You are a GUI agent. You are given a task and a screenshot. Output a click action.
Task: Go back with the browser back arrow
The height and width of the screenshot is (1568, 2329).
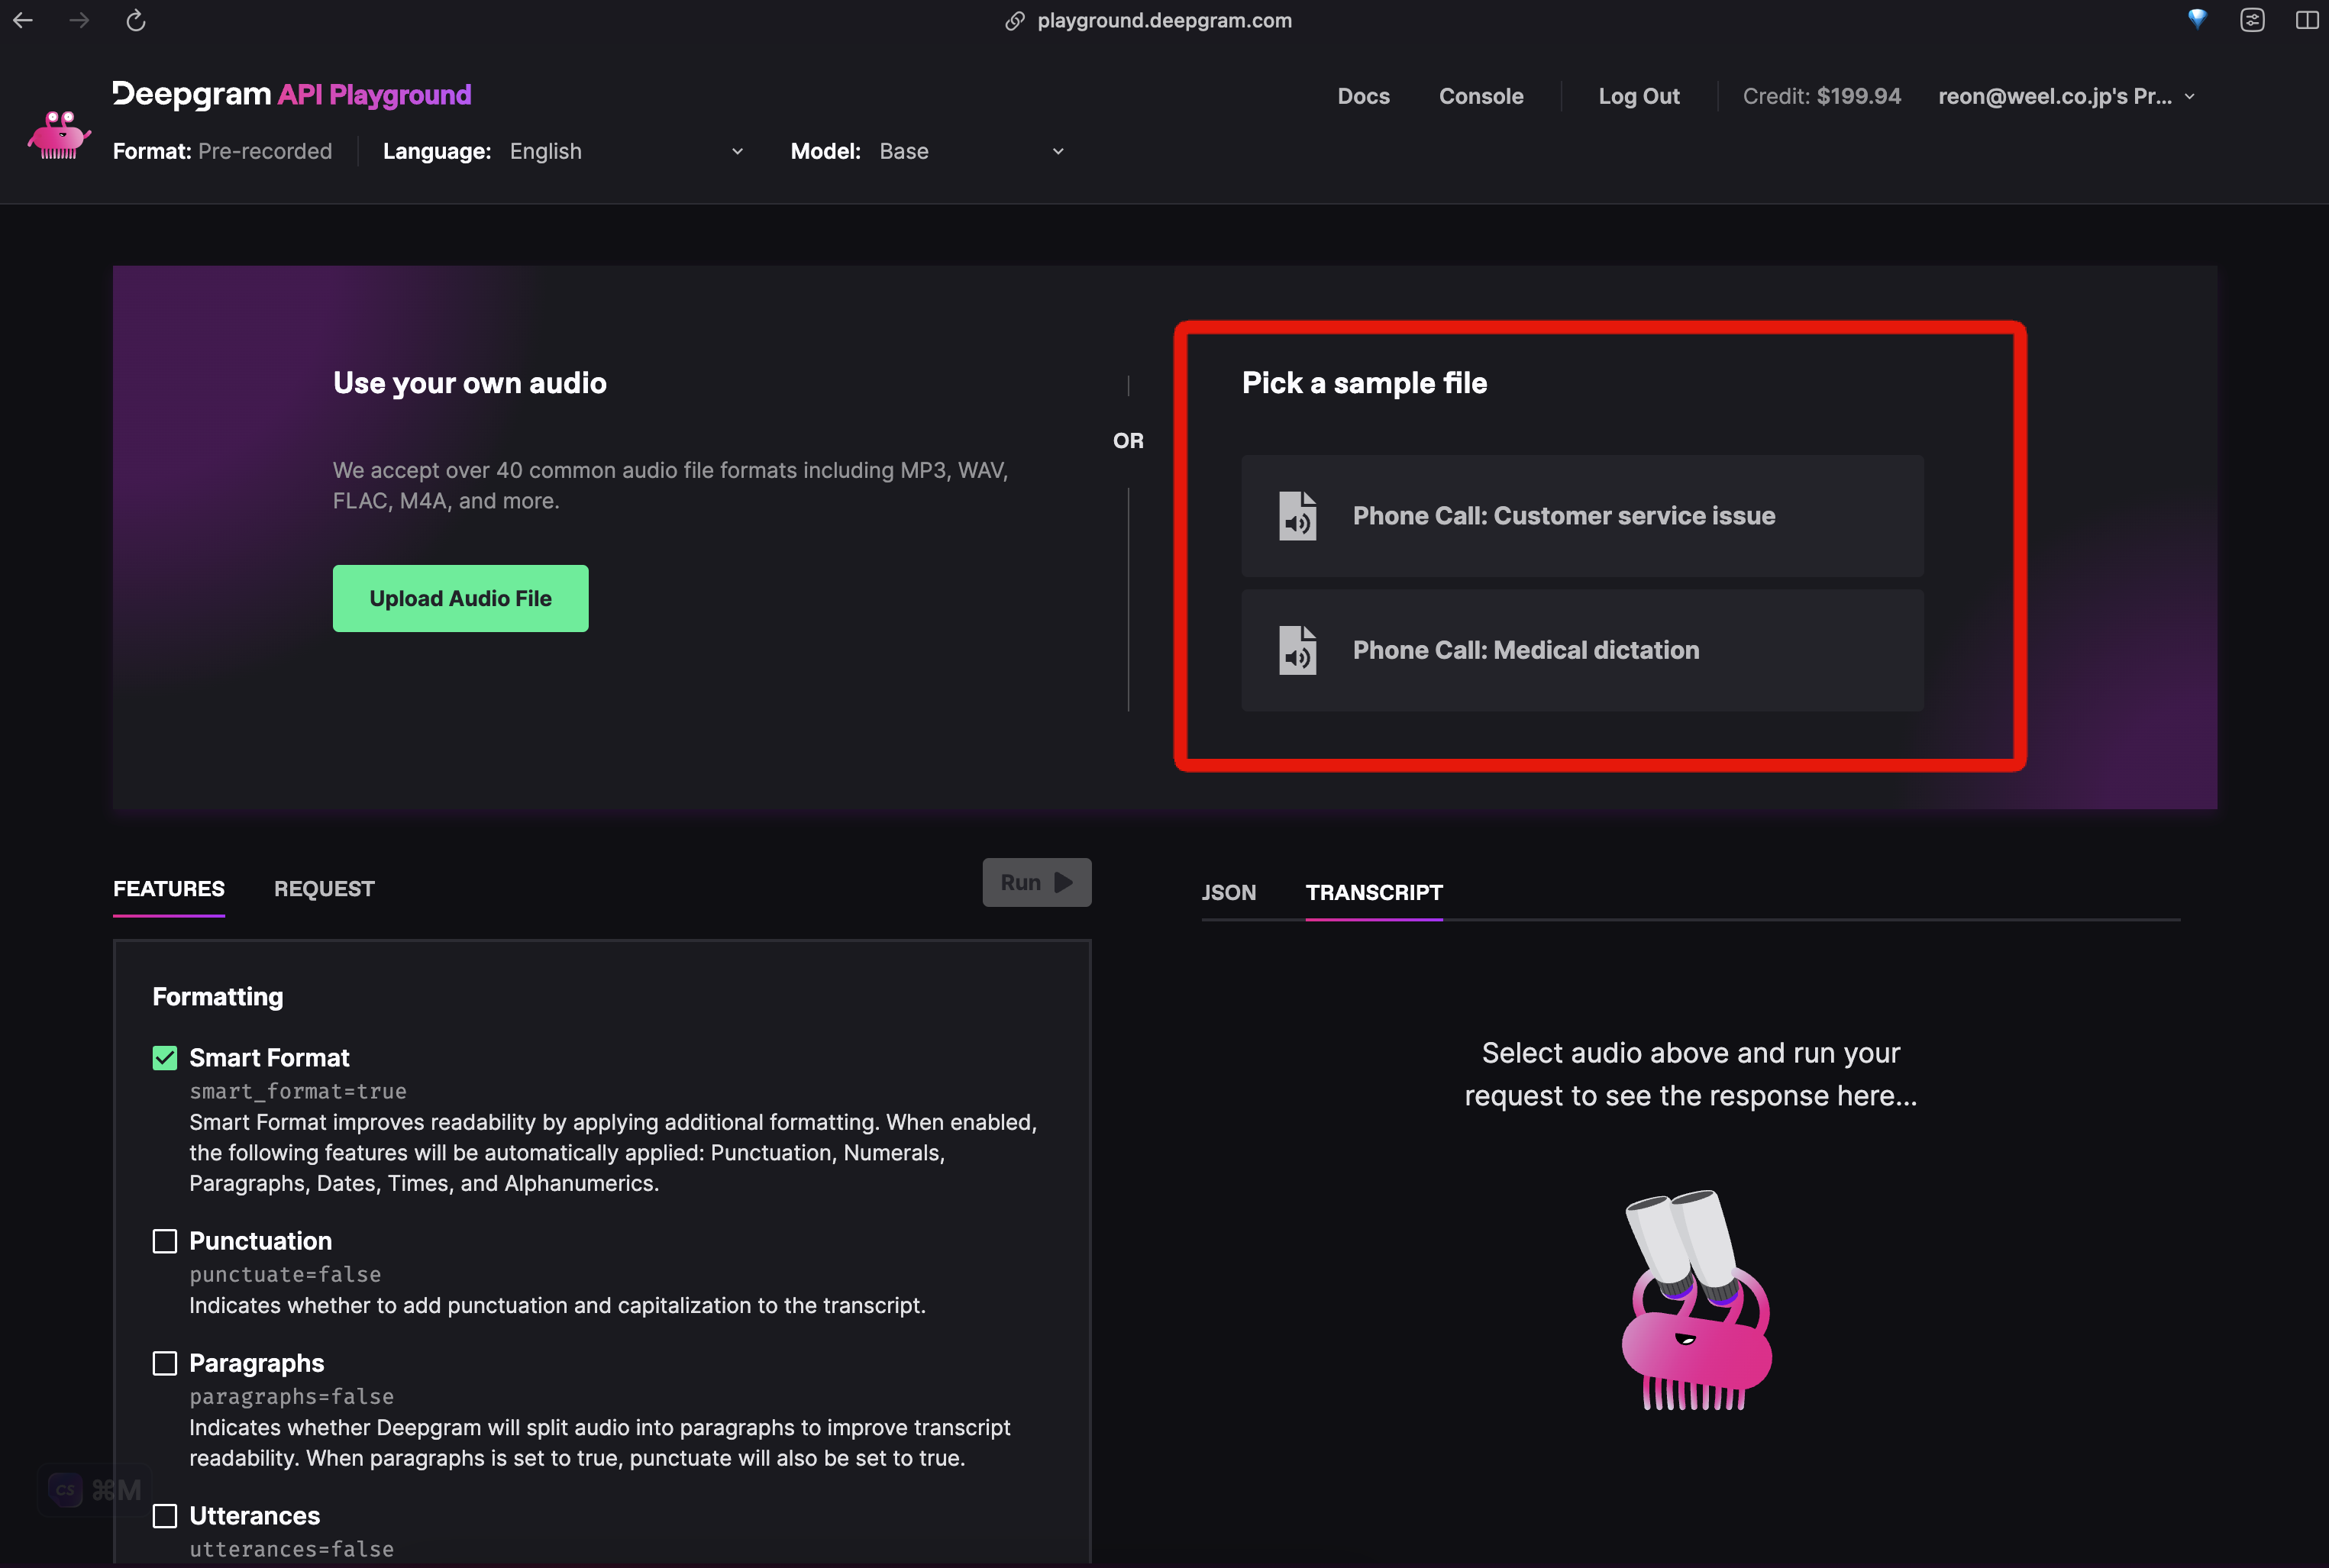pos(23,20)
